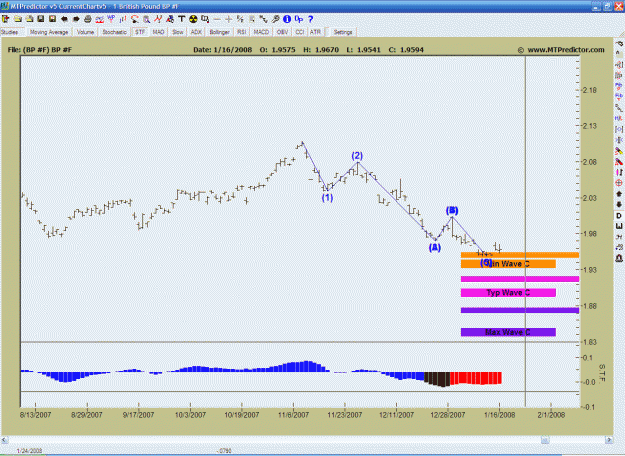Click the WP wave projection icon
This screenshot has height=456, width=625.
tap(111, 18)
